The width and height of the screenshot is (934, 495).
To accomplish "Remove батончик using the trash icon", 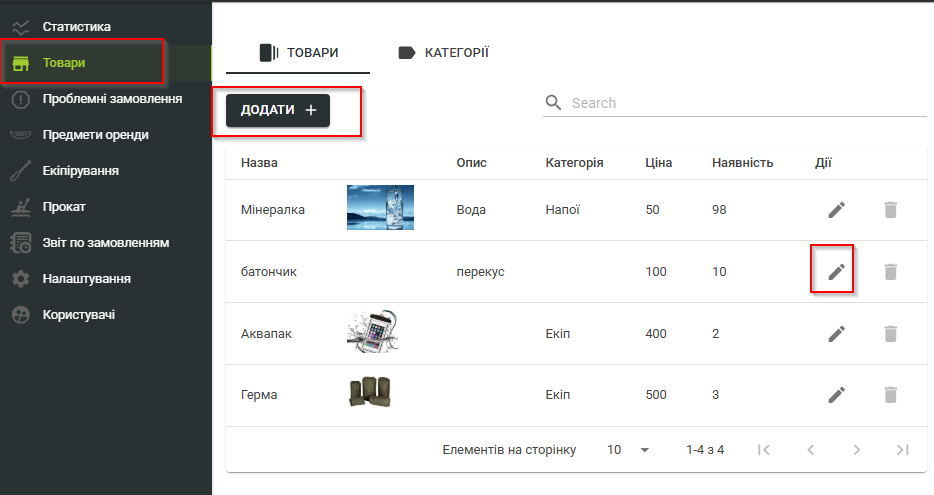I will [x=890, y=272].
